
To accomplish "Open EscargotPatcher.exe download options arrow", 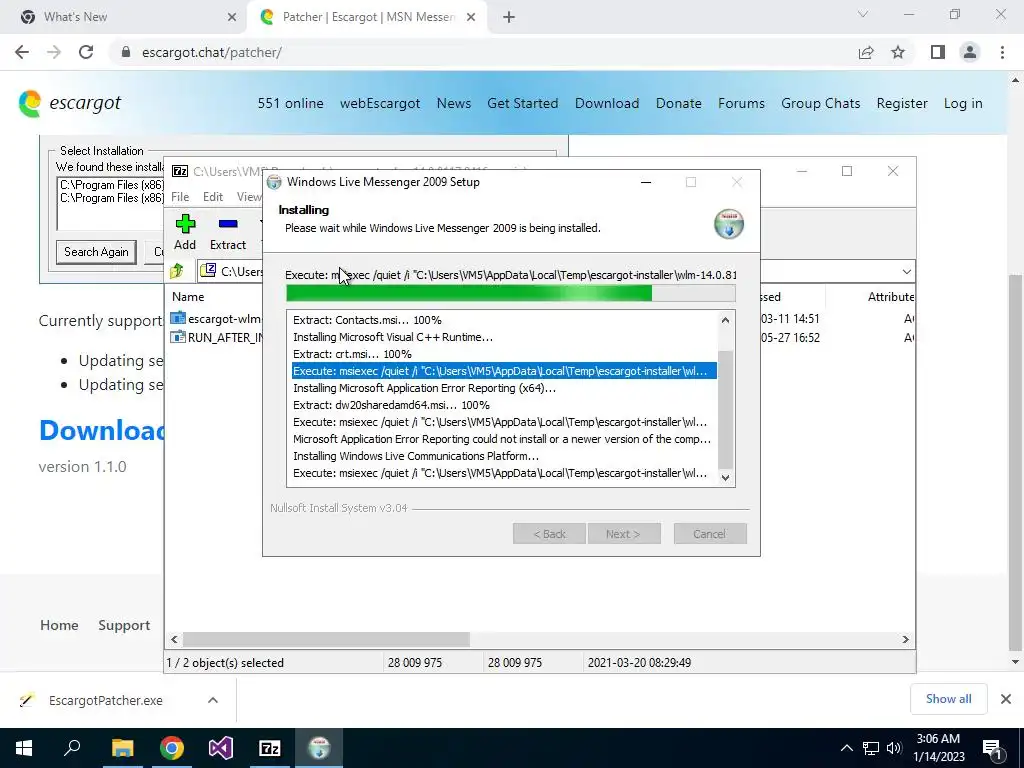I will [213, 700].
